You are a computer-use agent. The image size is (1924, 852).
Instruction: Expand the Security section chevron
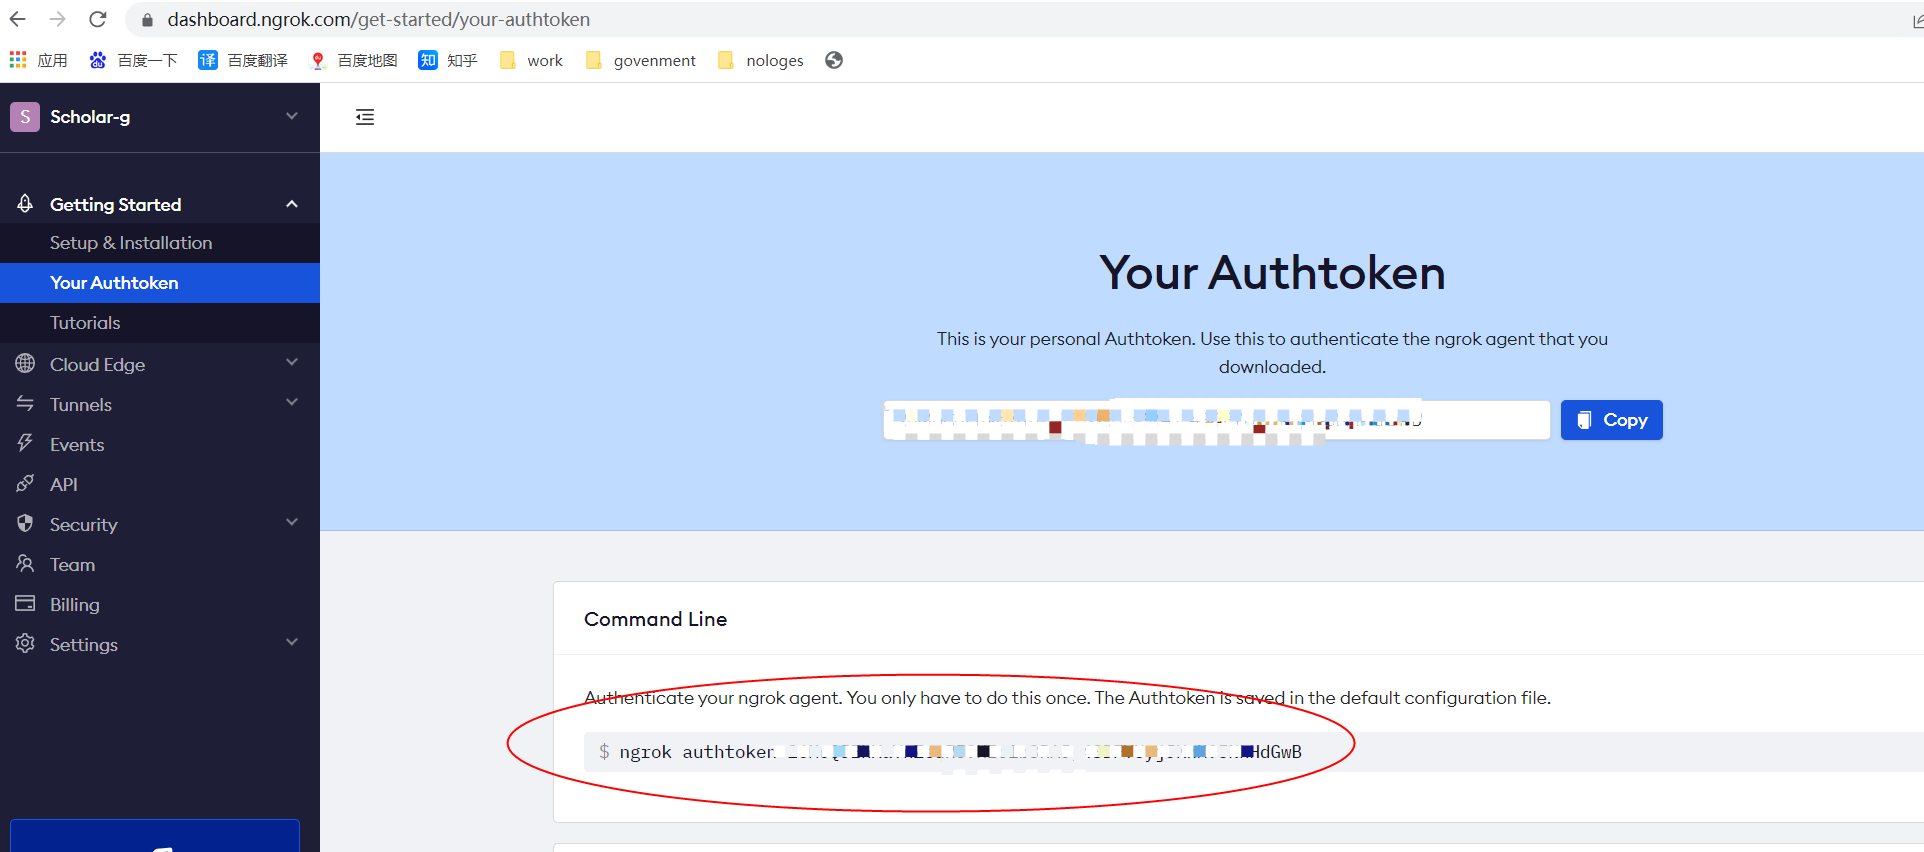[292, 522]
